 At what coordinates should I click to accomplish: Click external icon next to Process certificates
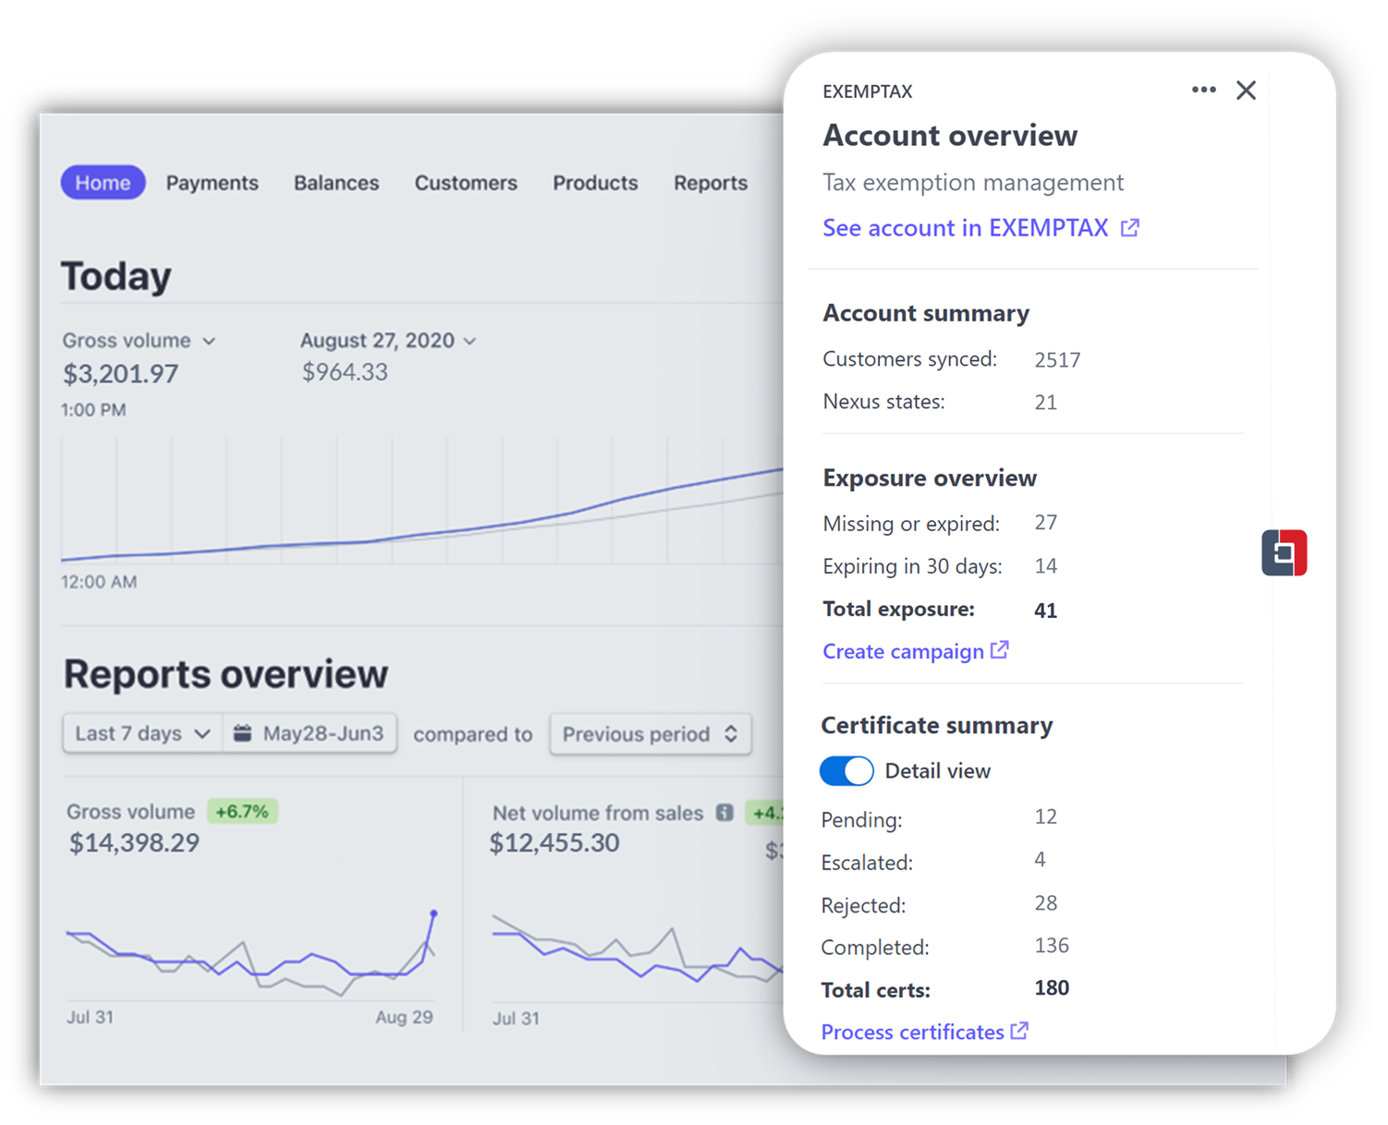pyautogui.click(x=1019, y=1031)
